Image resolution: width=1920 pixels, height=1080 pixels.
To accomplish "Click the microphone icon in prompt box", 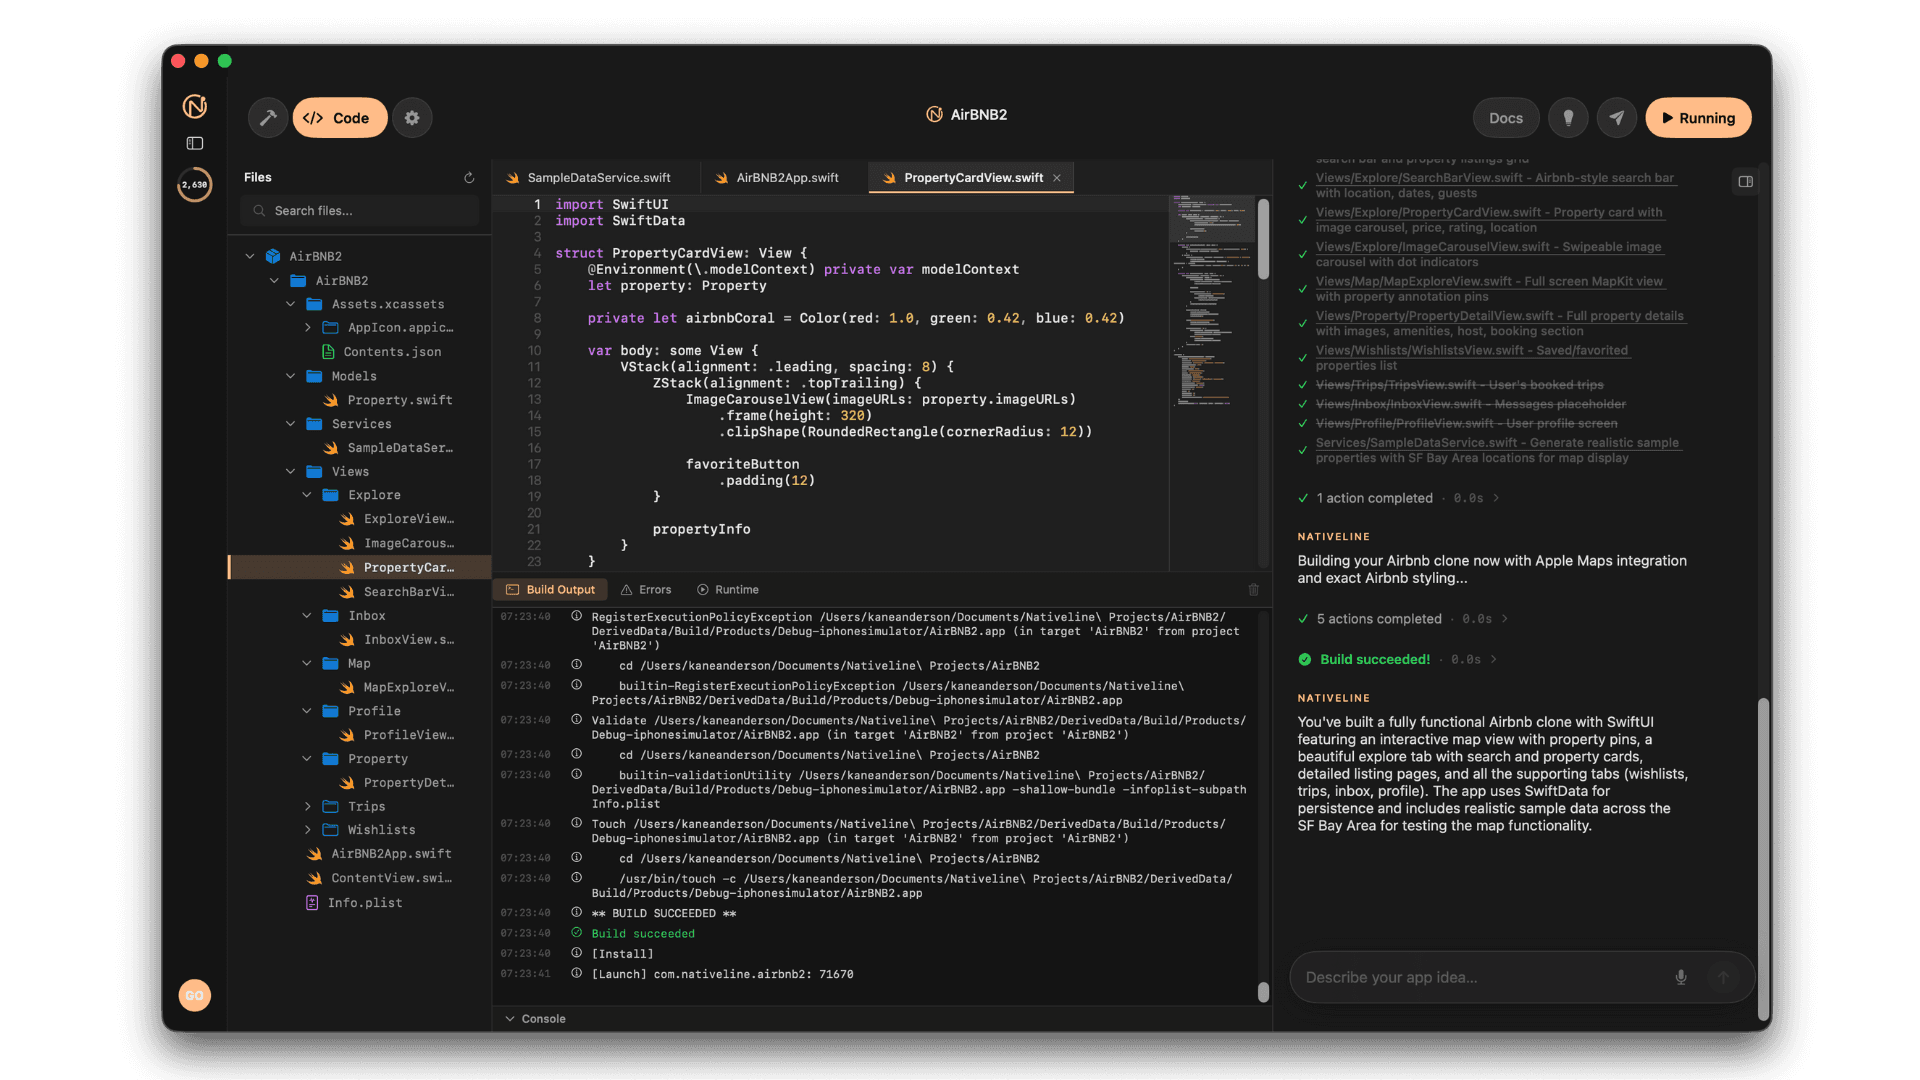I will click(1680, 977).
